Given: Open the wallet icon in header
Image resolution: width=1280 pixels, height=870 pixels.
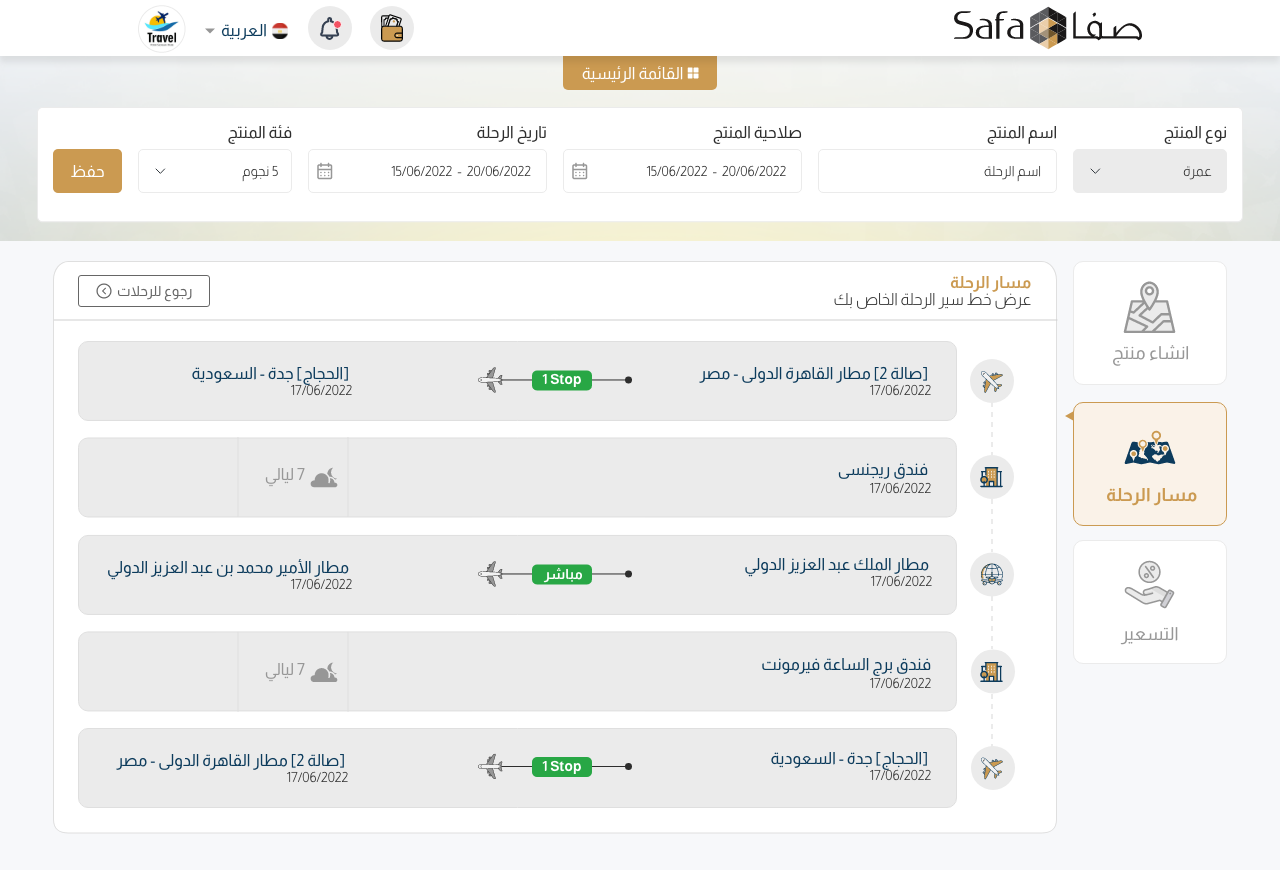Looking at the screenshot, I should point(392,28).
